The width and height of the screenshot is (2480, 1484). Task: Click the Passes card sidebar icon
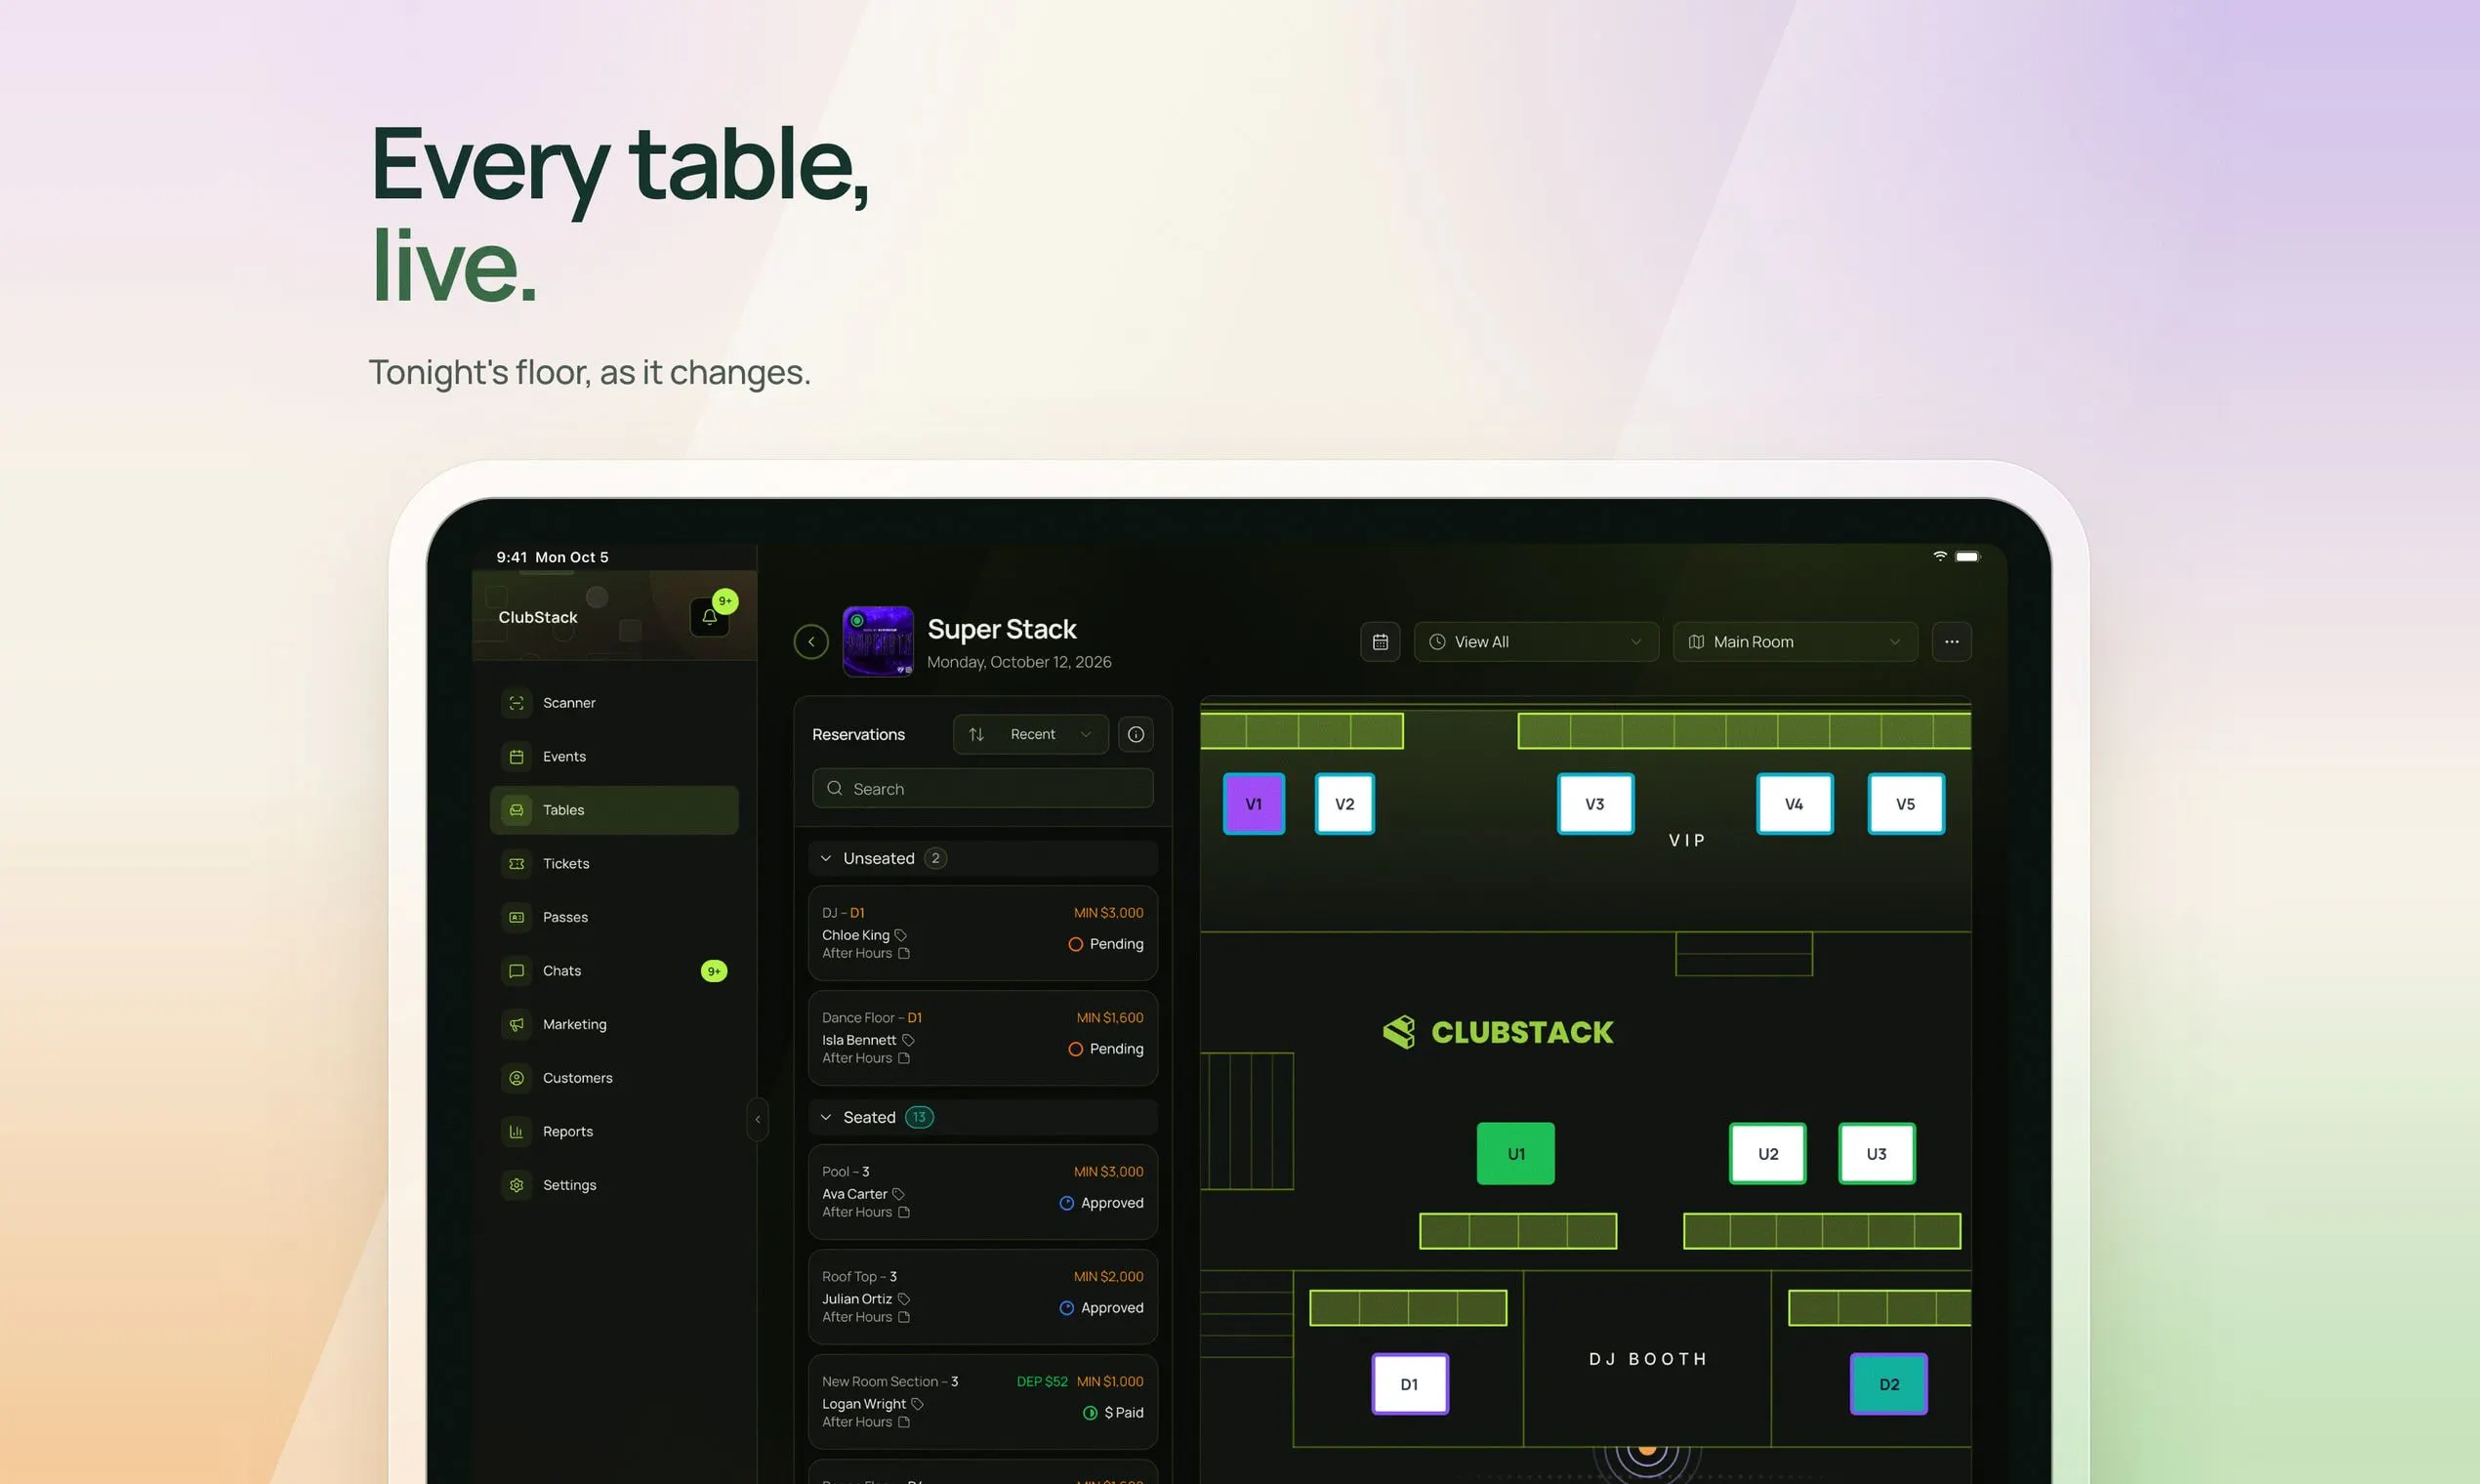tap(516, 917)
